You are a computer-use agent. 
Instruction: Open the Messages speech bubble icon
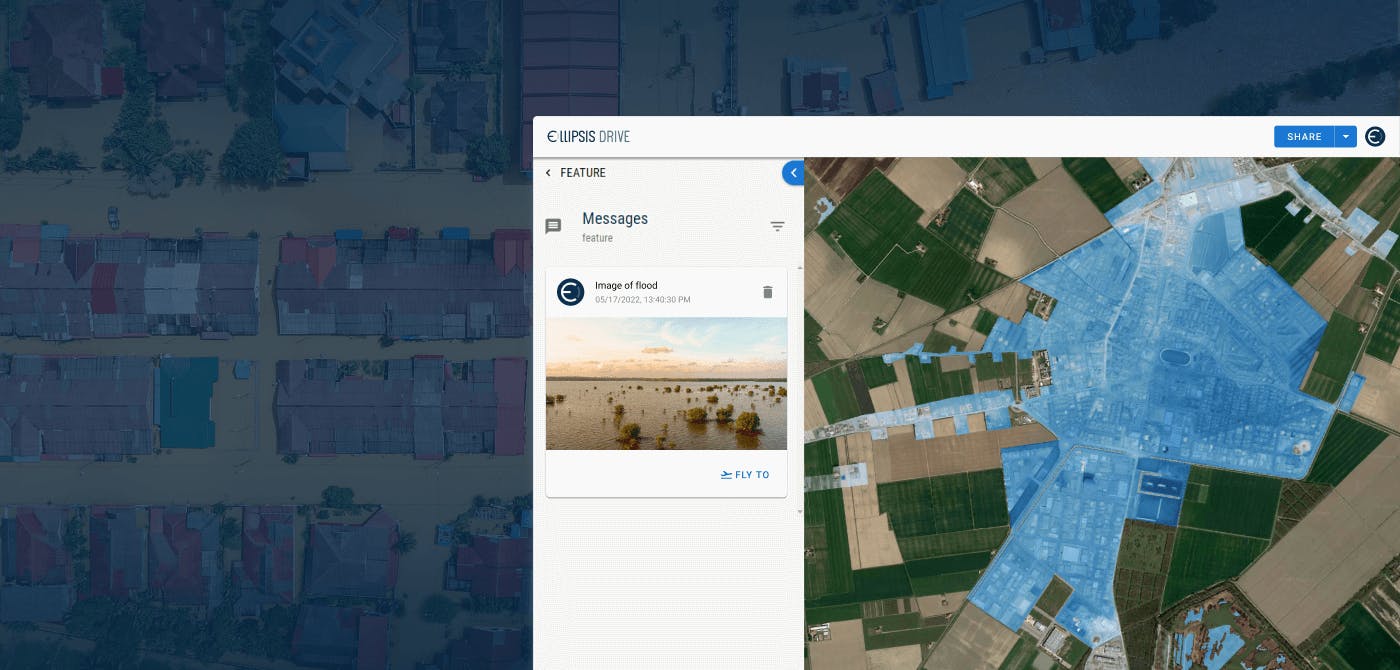coord(553,226)
